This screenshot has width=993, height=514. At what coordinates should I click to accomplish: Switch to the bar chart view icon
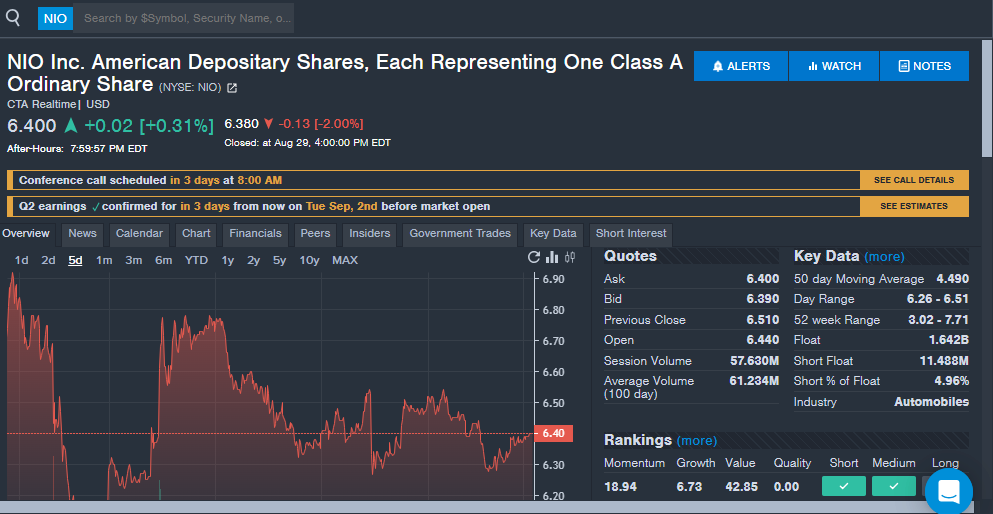point(552,257)
